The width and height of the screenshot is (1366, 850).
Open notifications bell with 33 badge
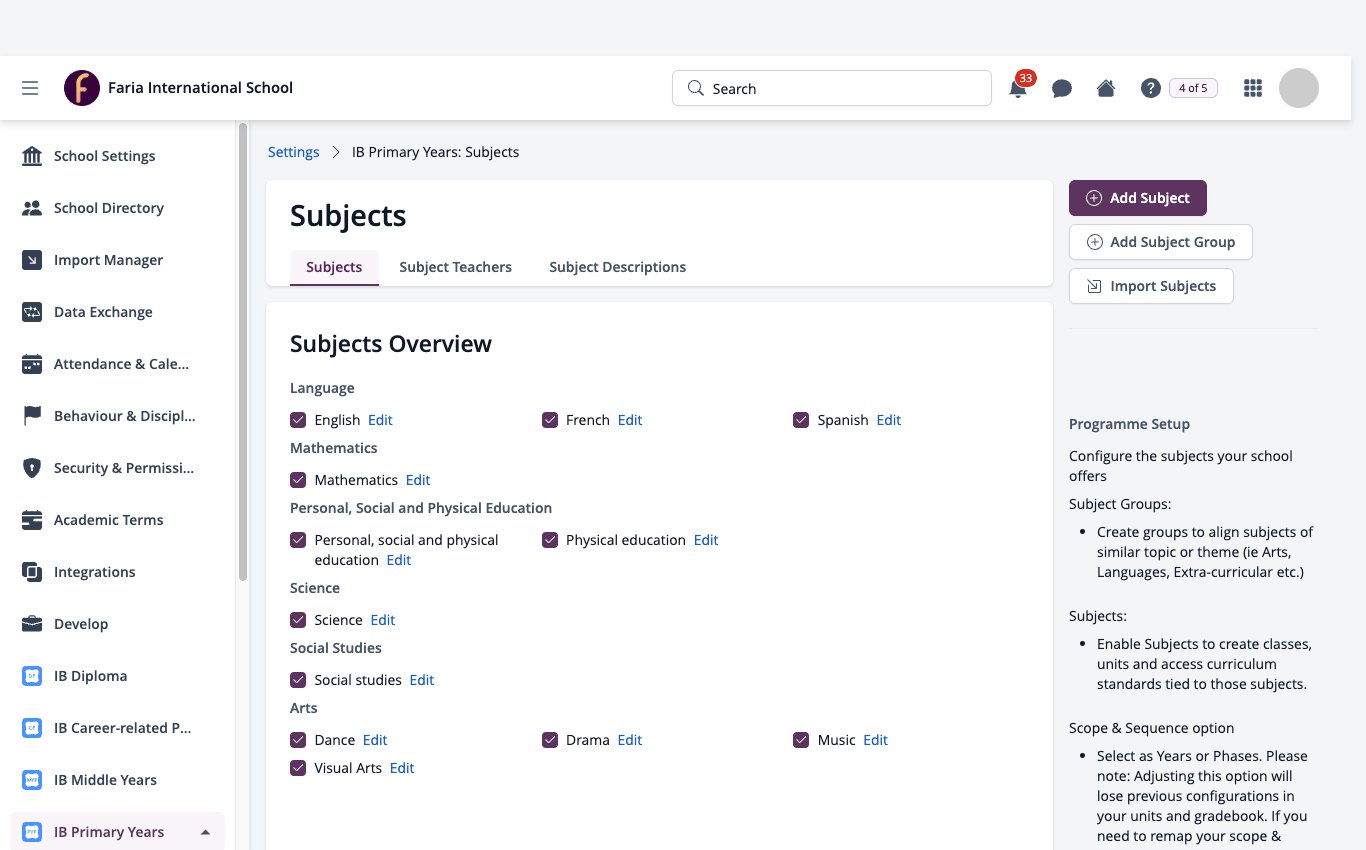tap(1018, 88)
